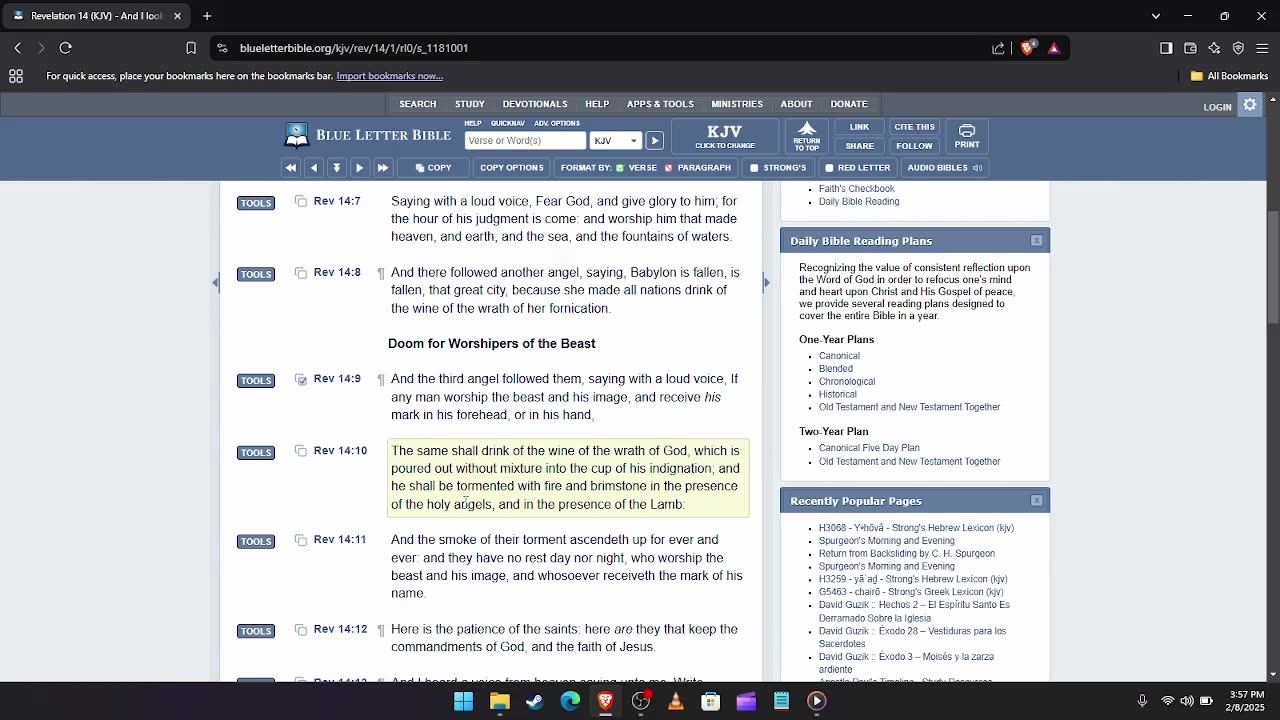Viewport: 1280px width, 720px height.
Task: Jump to the next book (double right arrow)
Action: 382,168
